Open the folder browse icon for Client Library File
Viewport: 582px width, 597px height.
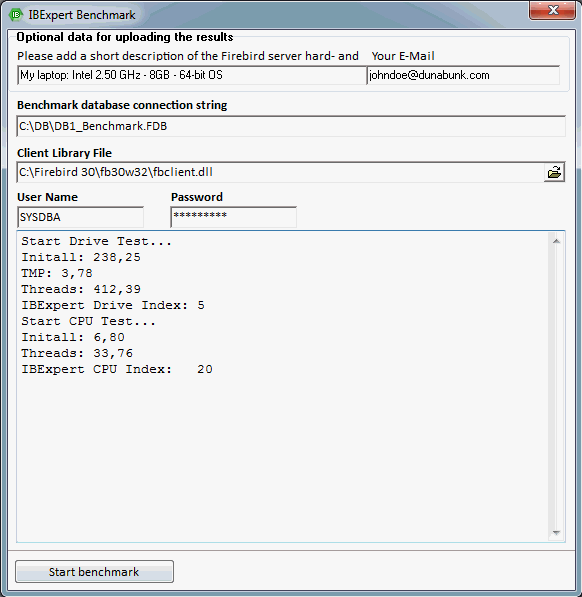(x=554, y=172)
